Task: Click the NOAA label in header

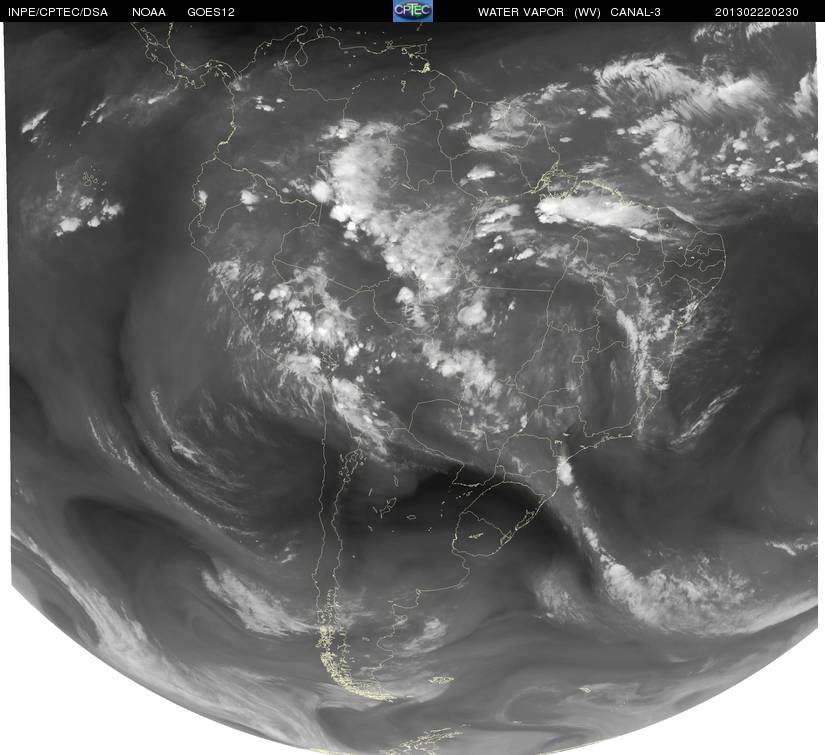Action: pos(149,12)
